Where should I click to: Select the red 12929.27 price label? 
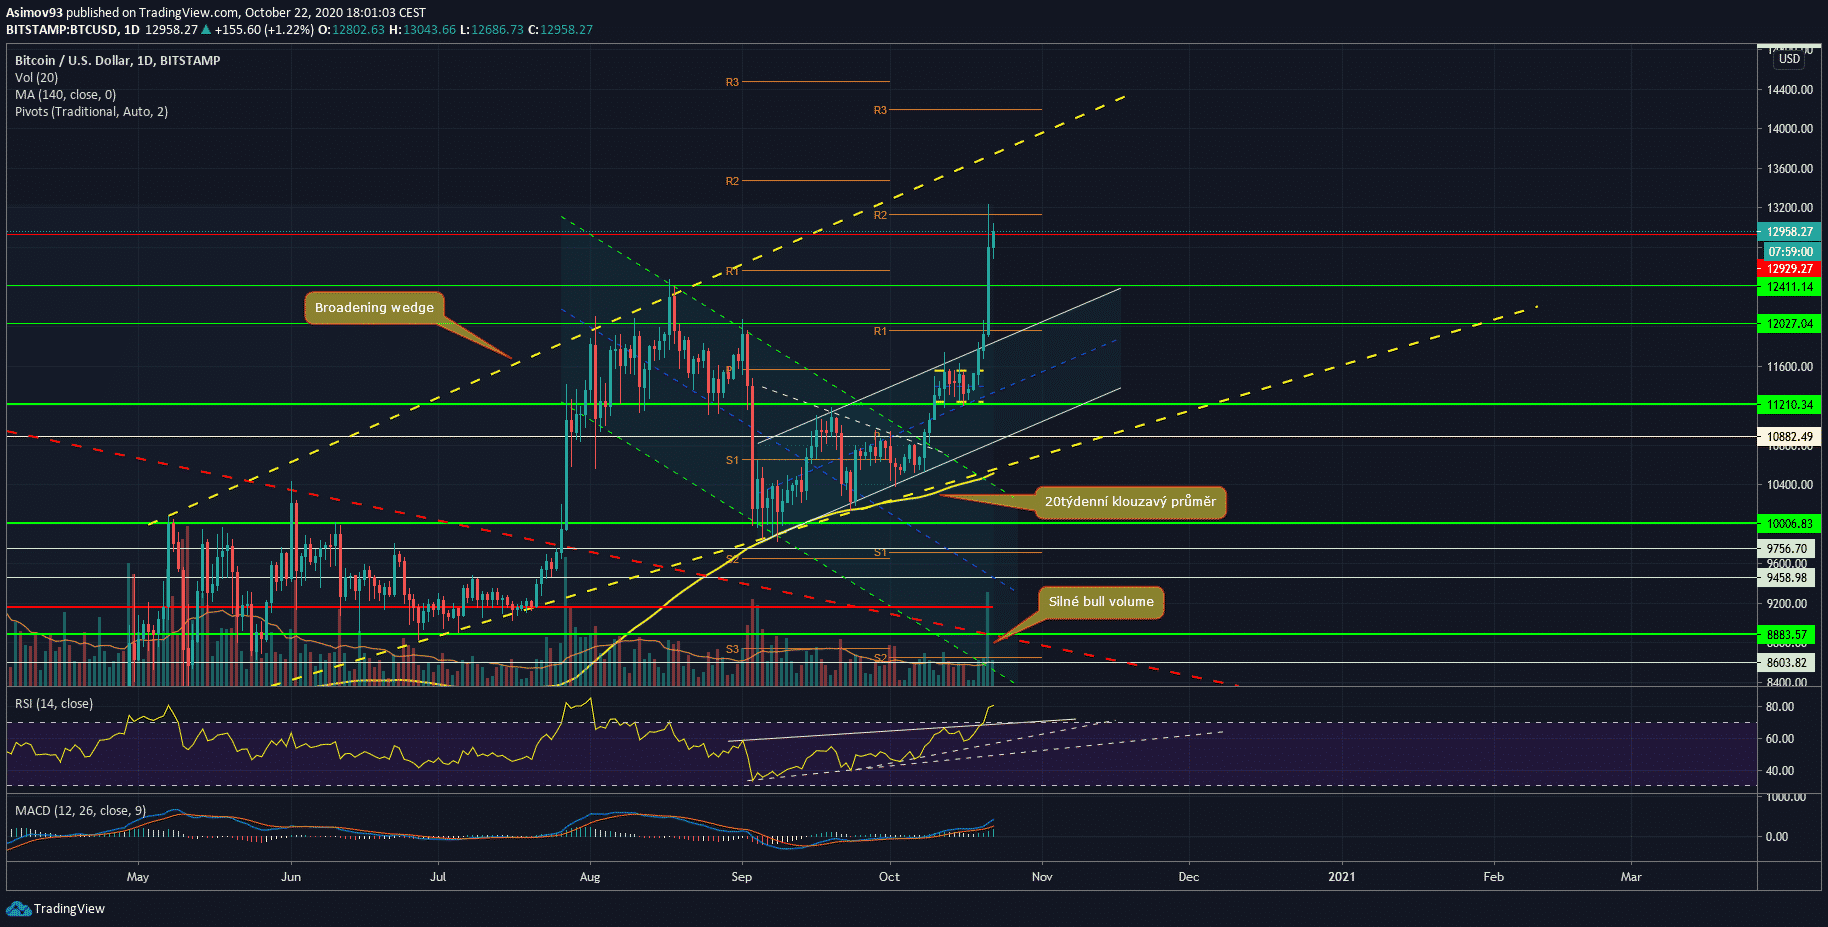1789,269
